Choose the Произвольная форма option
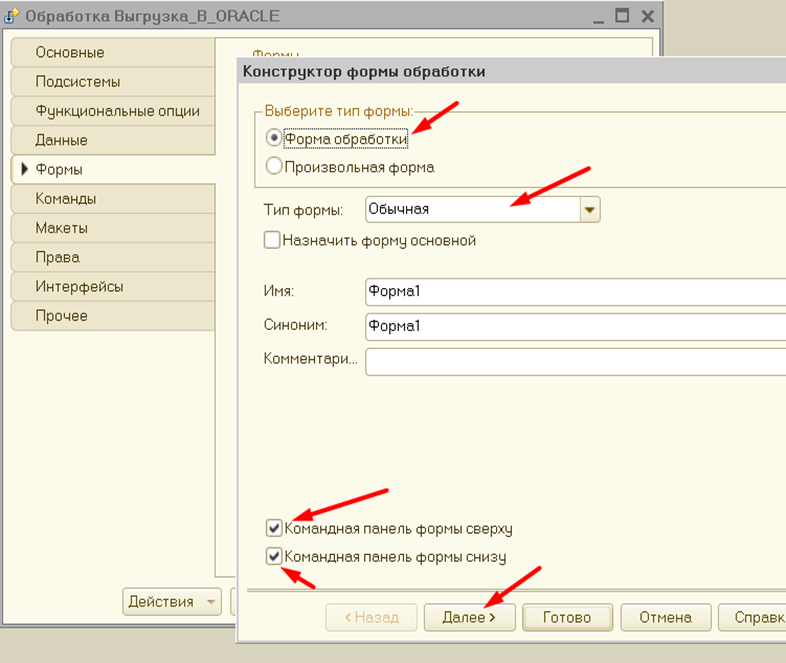The image size is (786, 663). pos(274,166)
